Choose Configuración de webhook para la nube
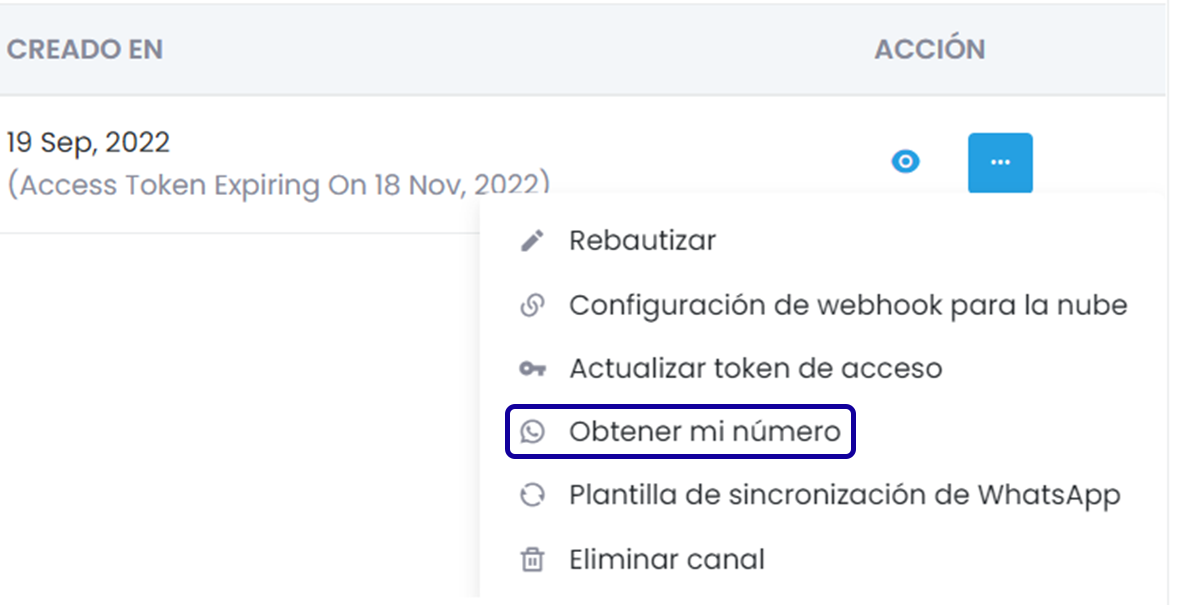 848,305
